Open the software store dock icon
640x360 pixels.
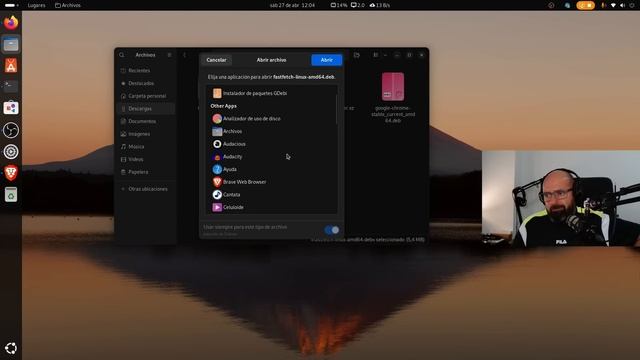[x=11, y=108]
